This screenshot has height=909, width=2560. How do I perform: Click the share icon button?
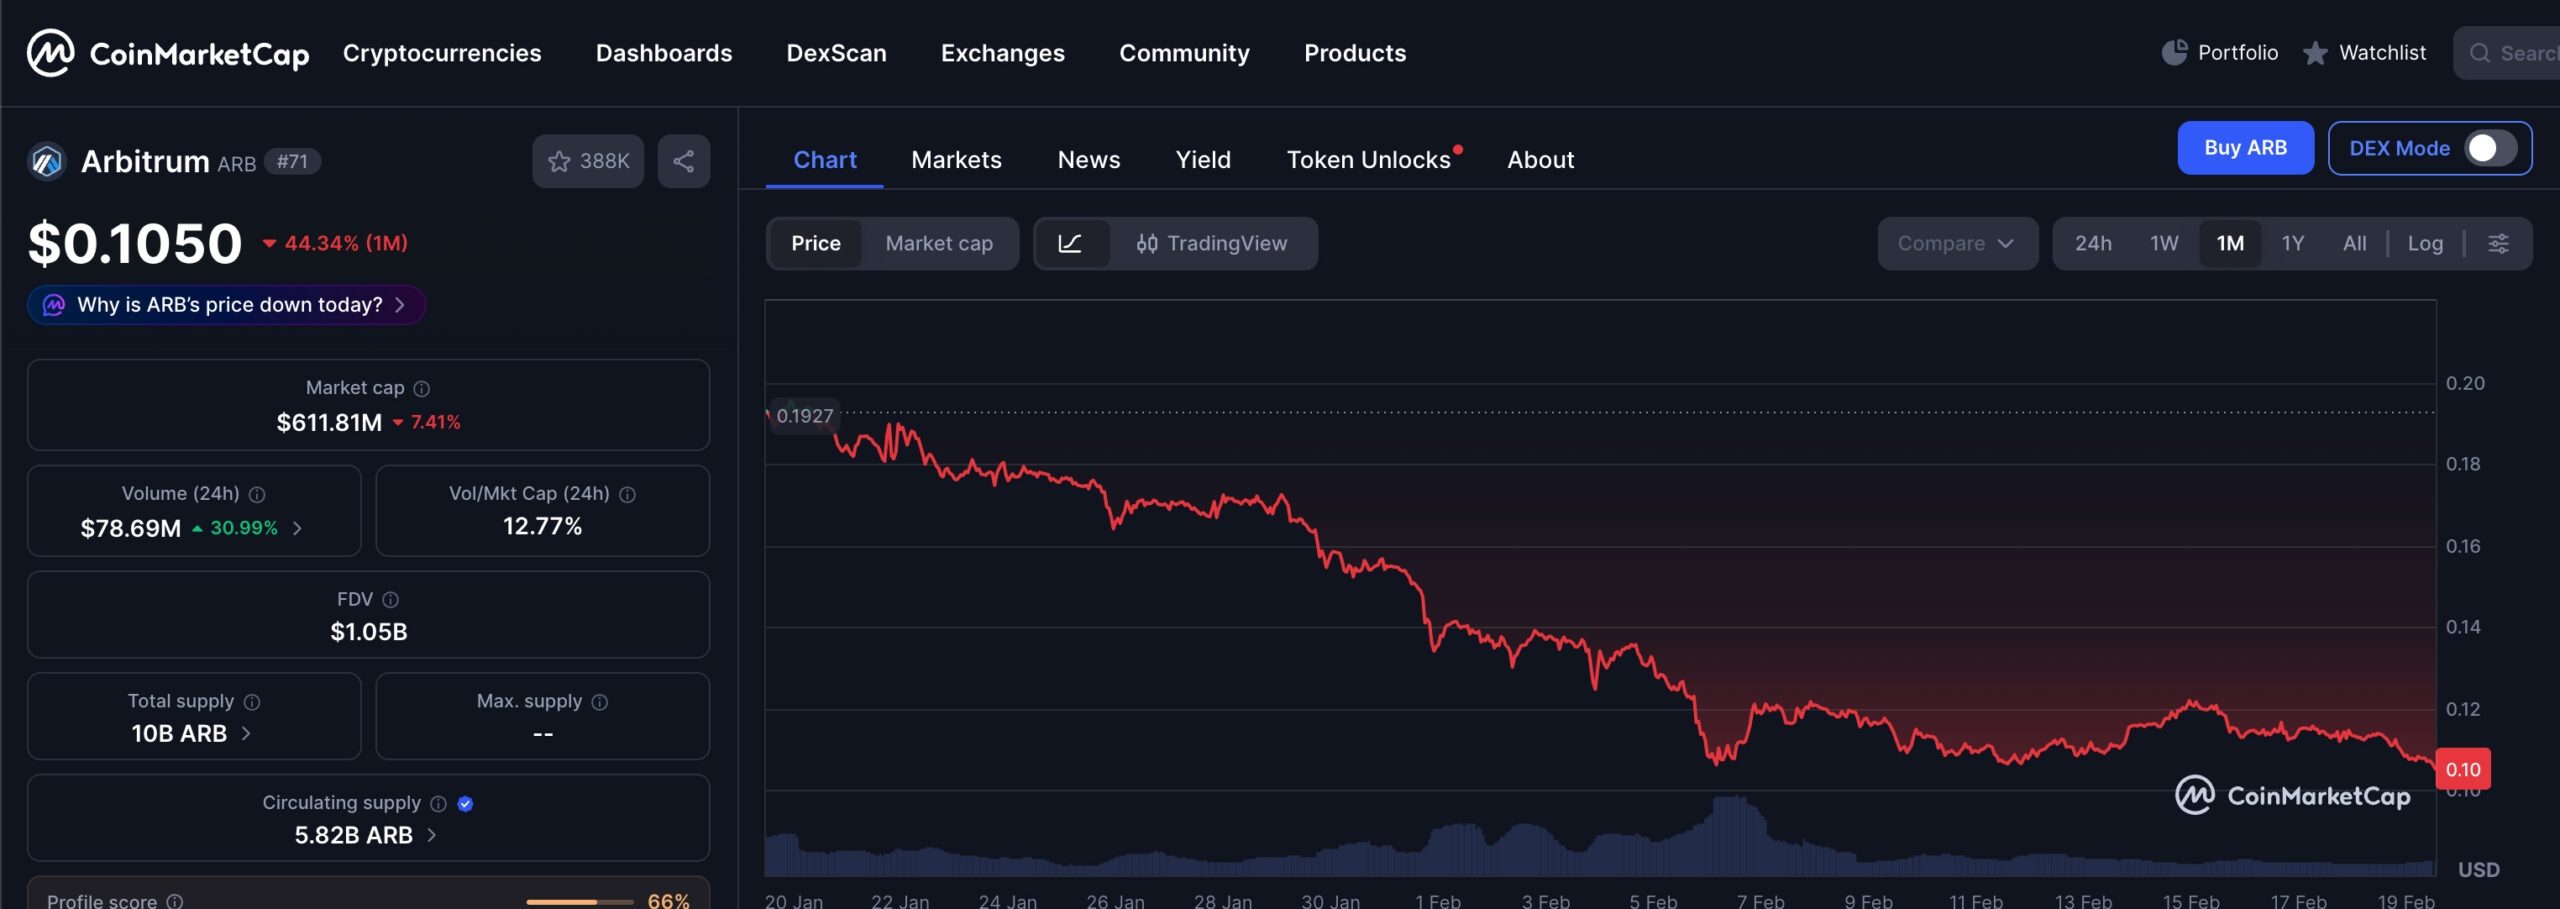point(684,161)
